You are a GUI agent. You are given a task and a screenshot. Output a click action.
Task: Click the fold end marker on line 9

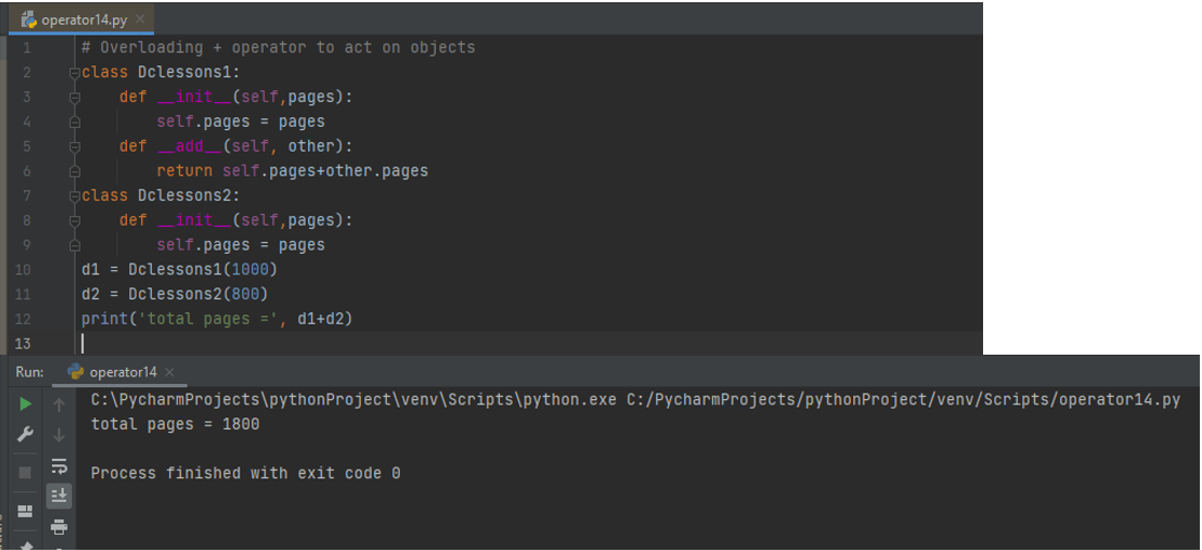(x=74, y=245)
